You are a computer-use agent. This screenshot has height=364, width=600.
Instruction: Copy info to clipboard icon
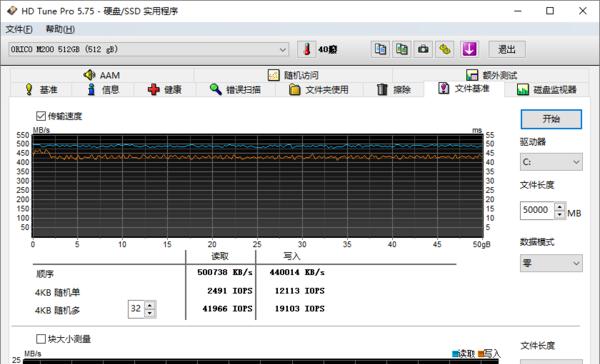[x=380, y=49]
